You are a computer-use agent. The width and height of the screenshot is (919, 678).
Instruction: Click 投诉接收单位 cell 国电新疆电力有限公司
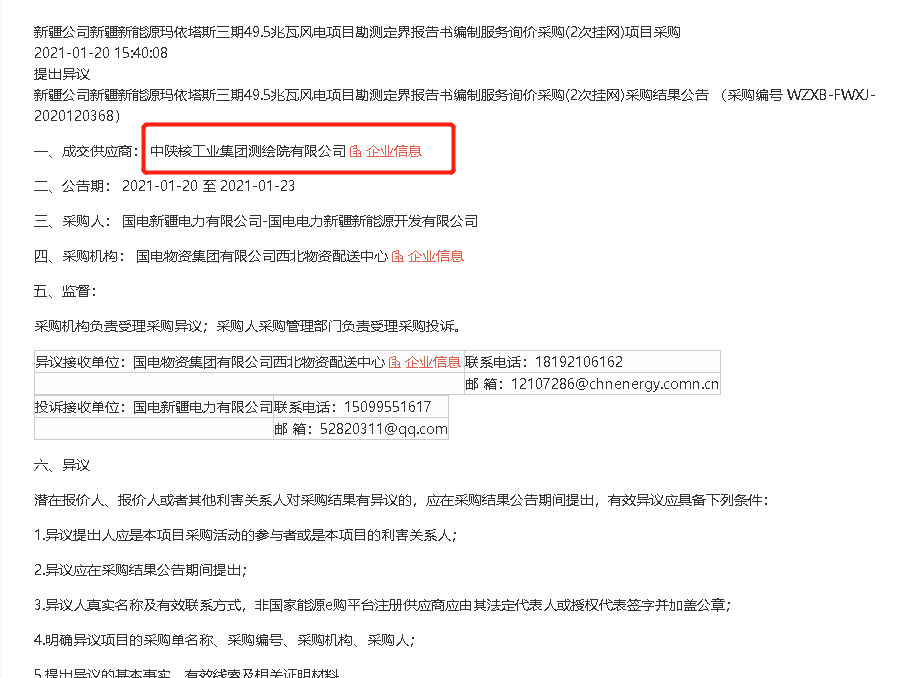click(203, 407)
